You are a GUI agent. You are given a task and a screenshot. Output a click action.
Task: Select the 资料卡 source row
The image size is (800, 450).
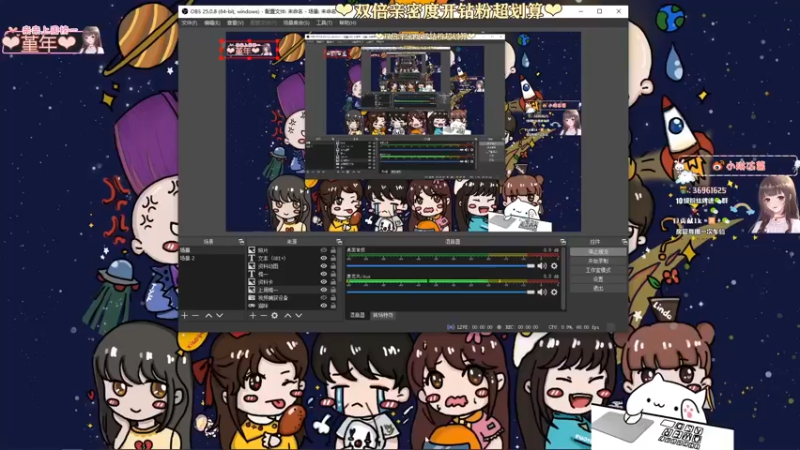point(292,282)
